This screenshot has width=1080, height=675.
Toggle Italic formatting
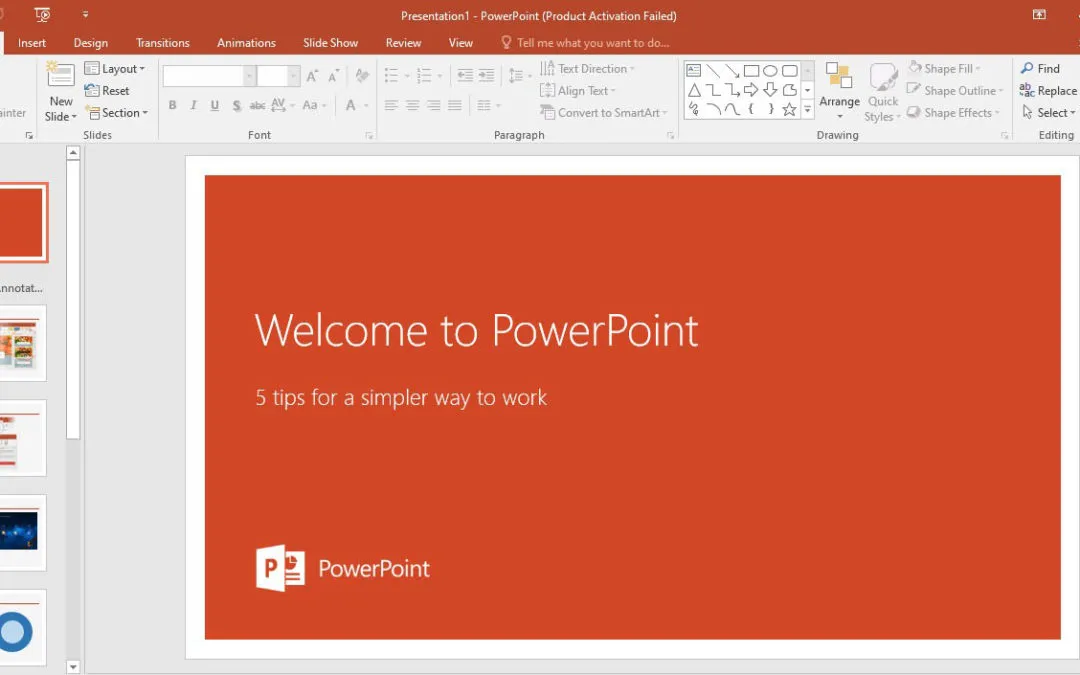click(x=194, y=105)
